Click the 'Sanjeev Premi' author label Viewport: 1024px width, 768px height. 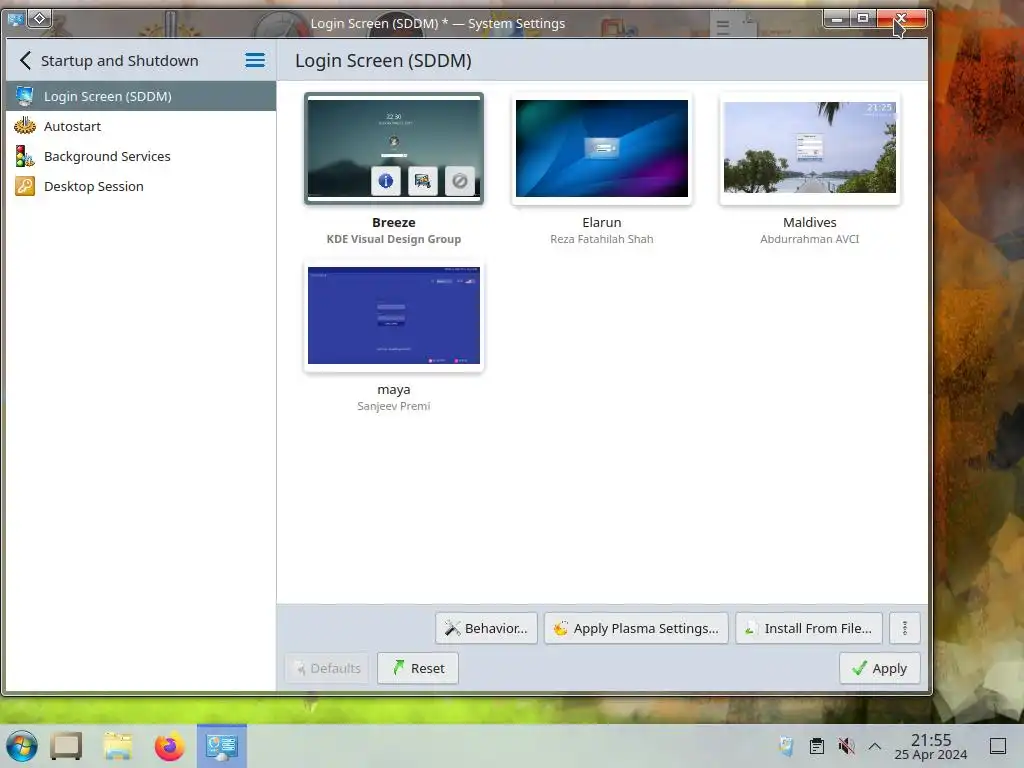(394, 406)
